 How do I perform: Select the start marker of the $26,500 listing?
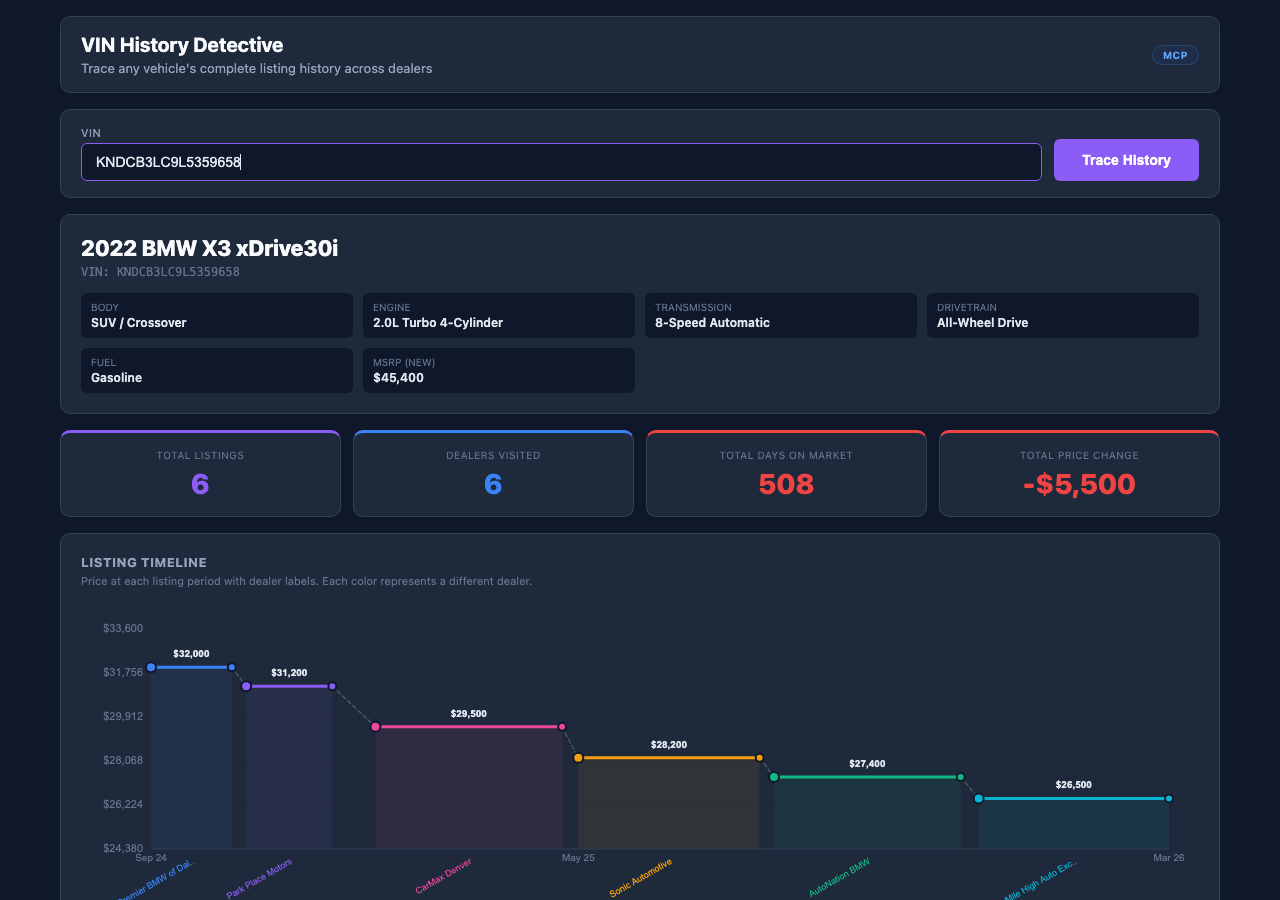click(979, 799)
